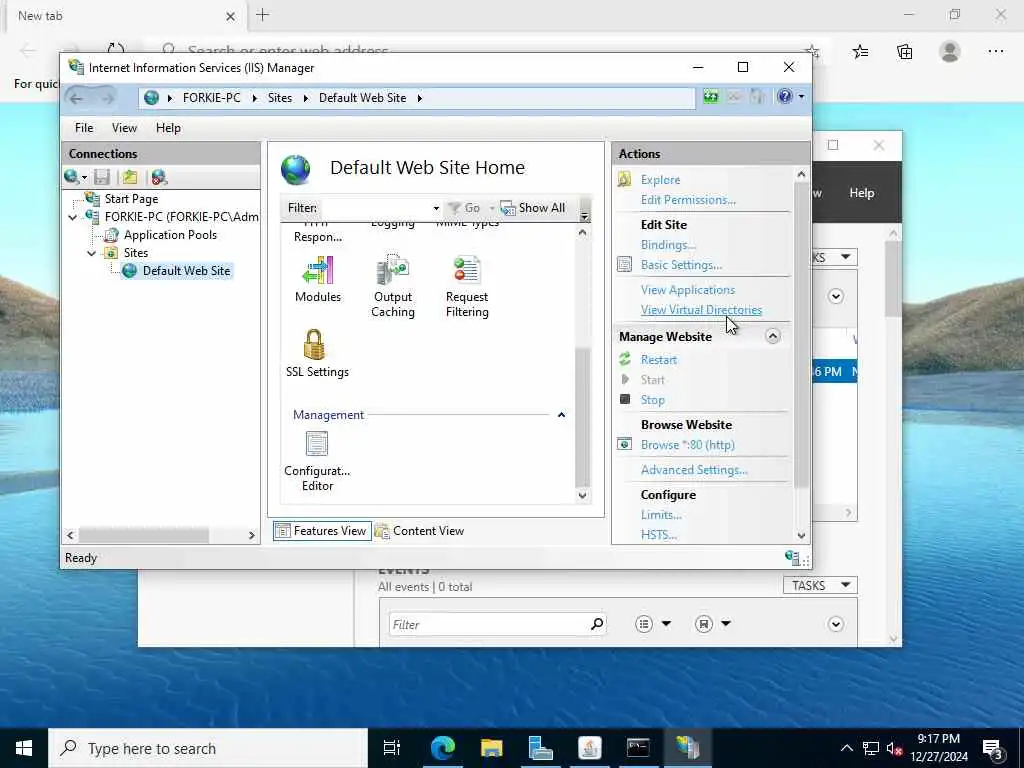Click the Explore folder icon in Actions
The image size is (1024, 768).
tap(624, 179)
